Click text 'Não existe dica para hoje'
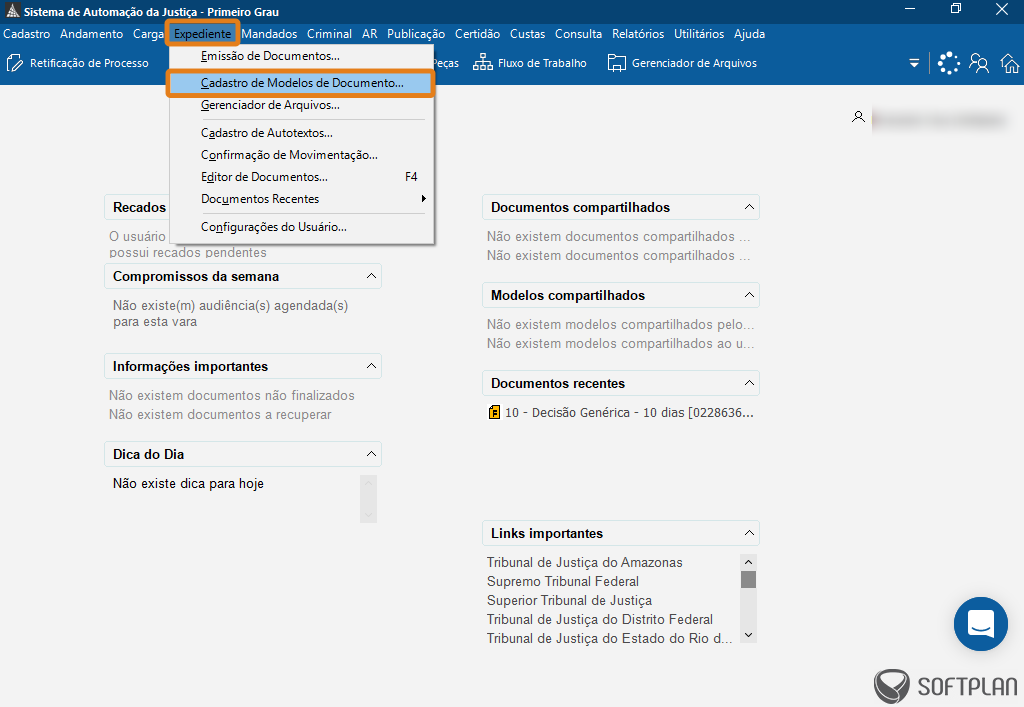 click(x=188, y=484)
